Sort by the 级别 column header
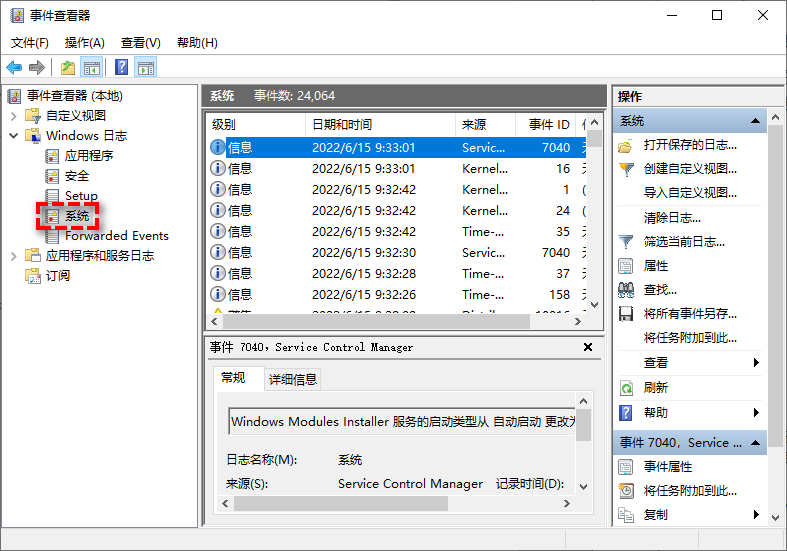787x551 pixels. click(x=256, y=124)
